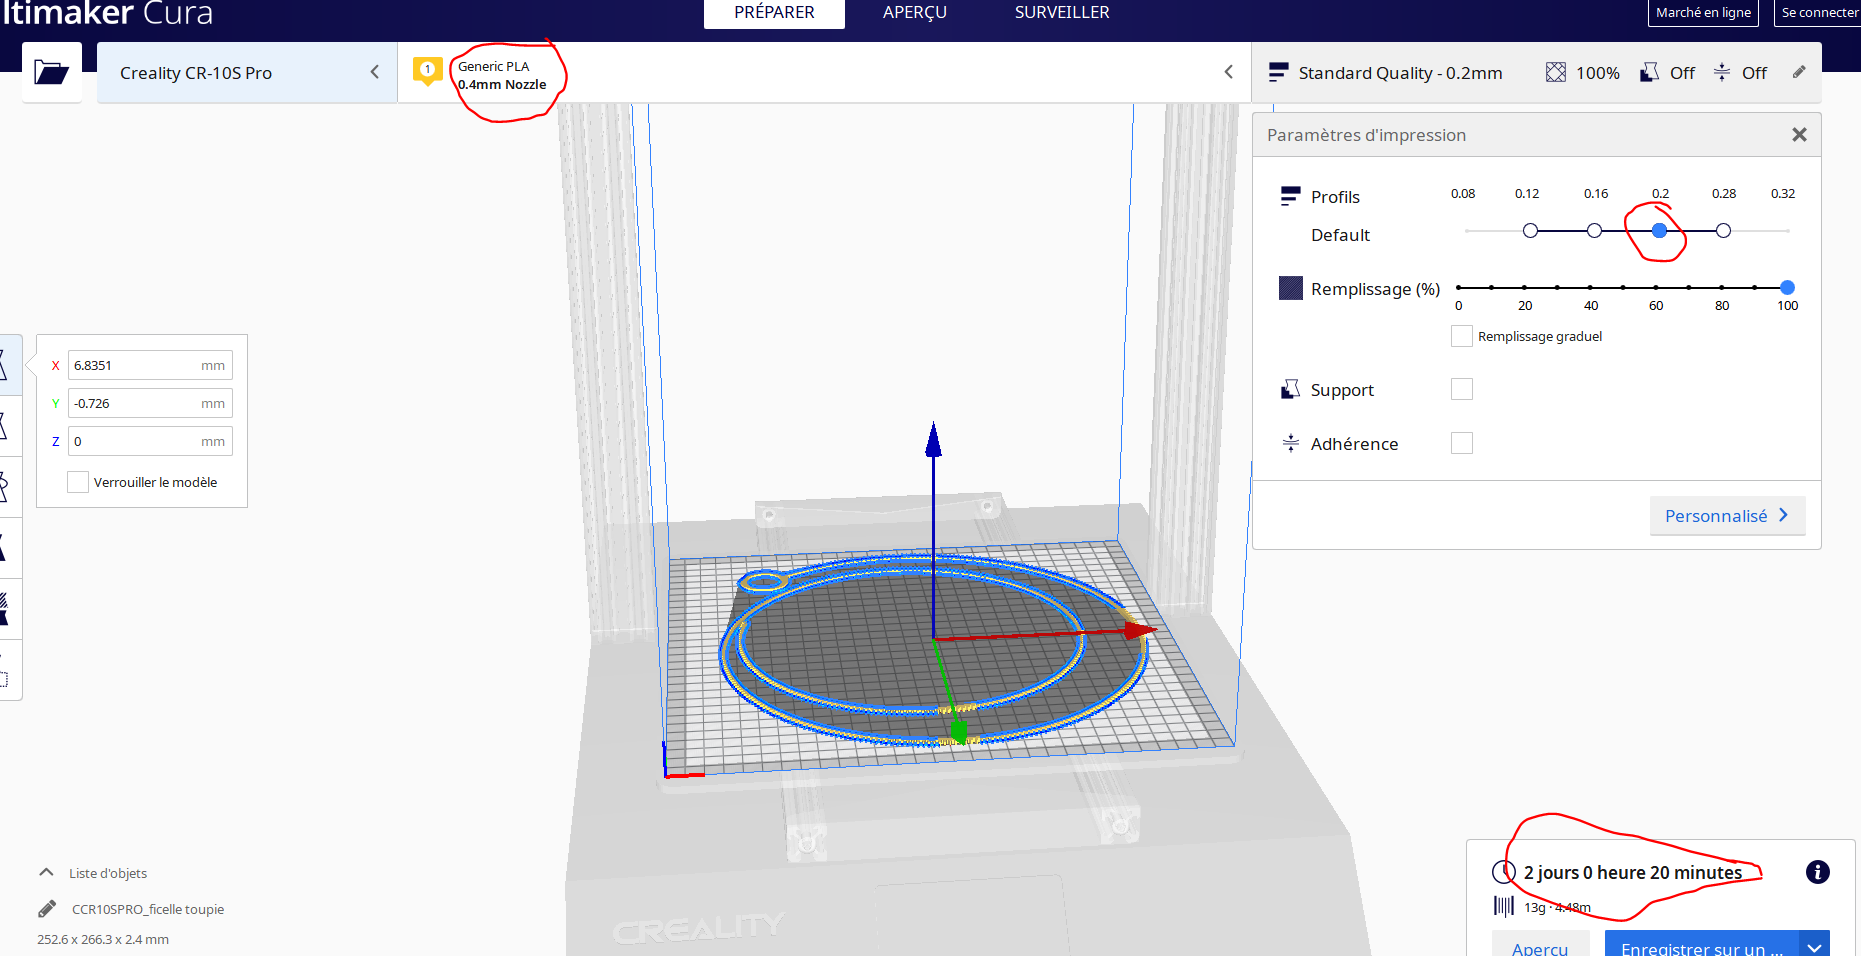The width and height of the screenshot is (1861, 956).
Task: Click the support icon in the top settings bar
Action: click(x=1650, y=72)
